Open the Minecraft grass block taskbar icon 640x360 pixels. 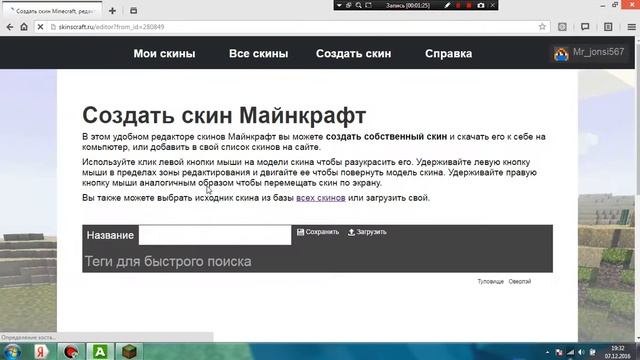pyautogui.click(x=129, y=351)
